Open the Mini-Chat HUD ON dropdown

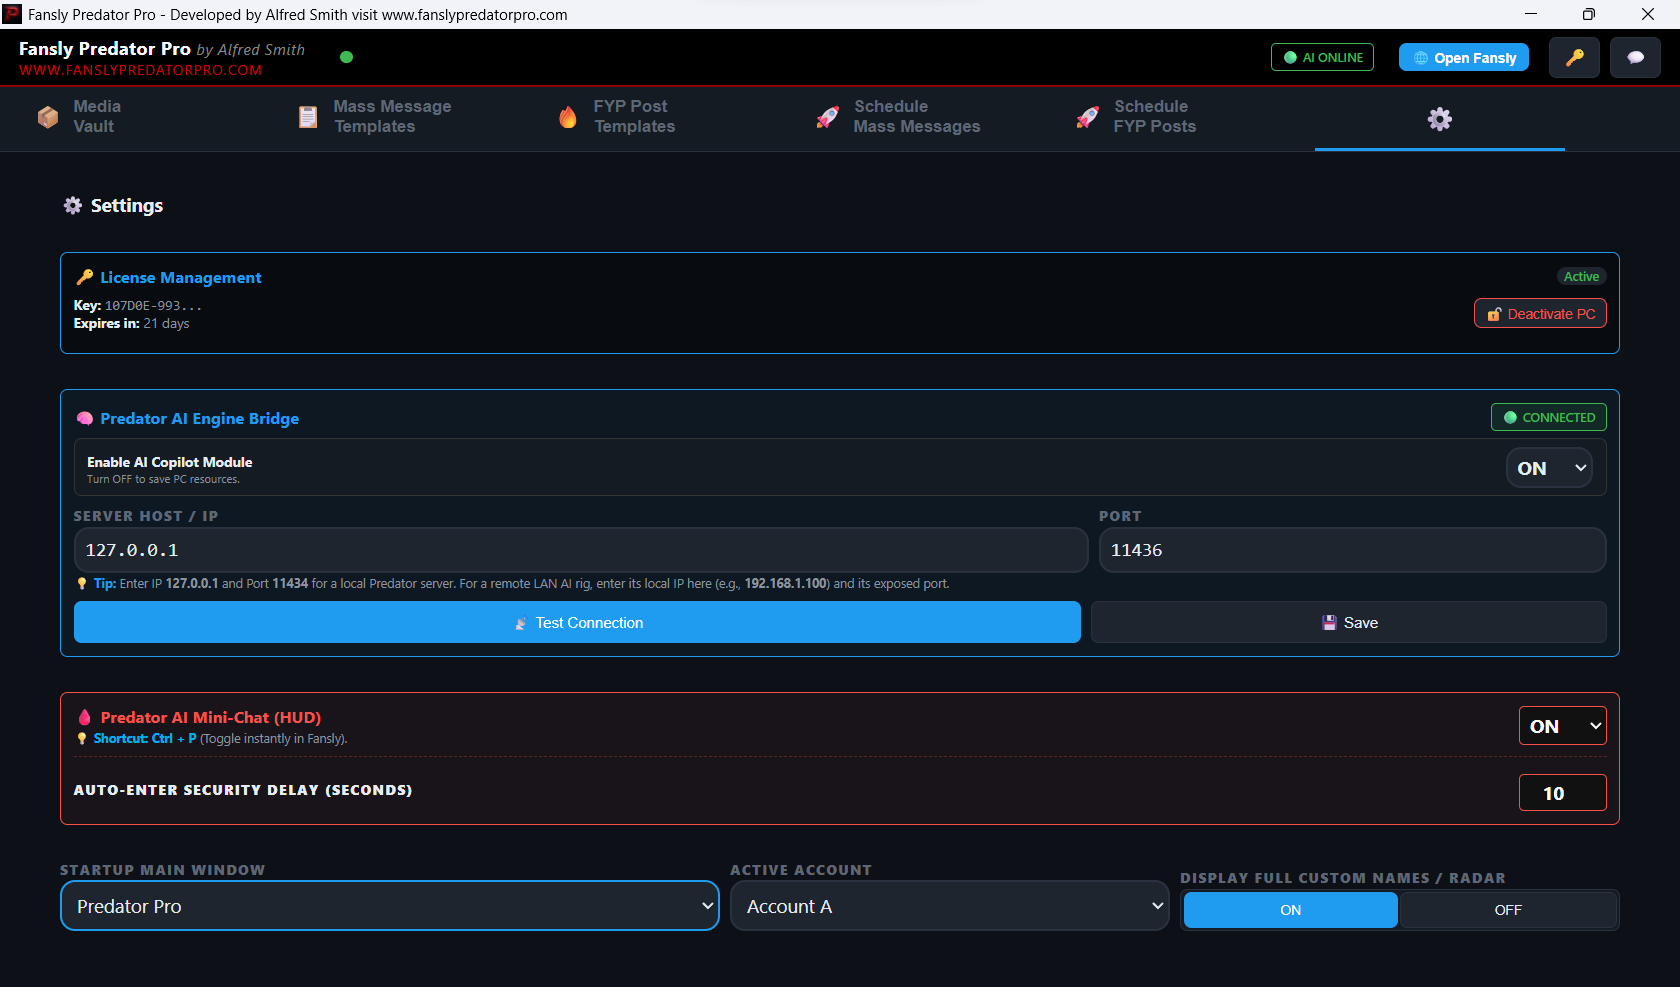pyautogui.click(x=1562, y=726)
